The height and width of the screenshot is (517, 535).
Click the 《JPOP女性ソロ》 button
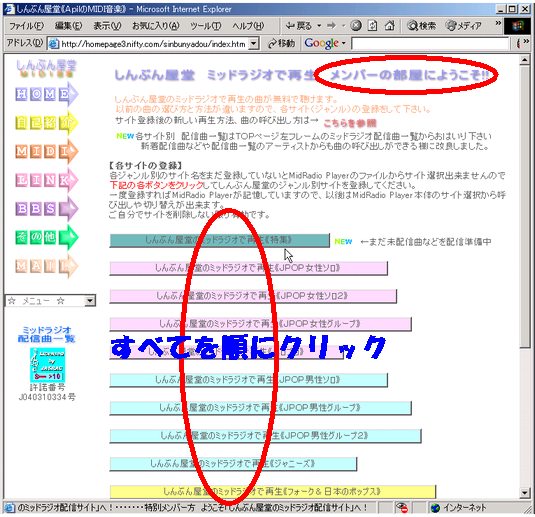pos(248,268)
